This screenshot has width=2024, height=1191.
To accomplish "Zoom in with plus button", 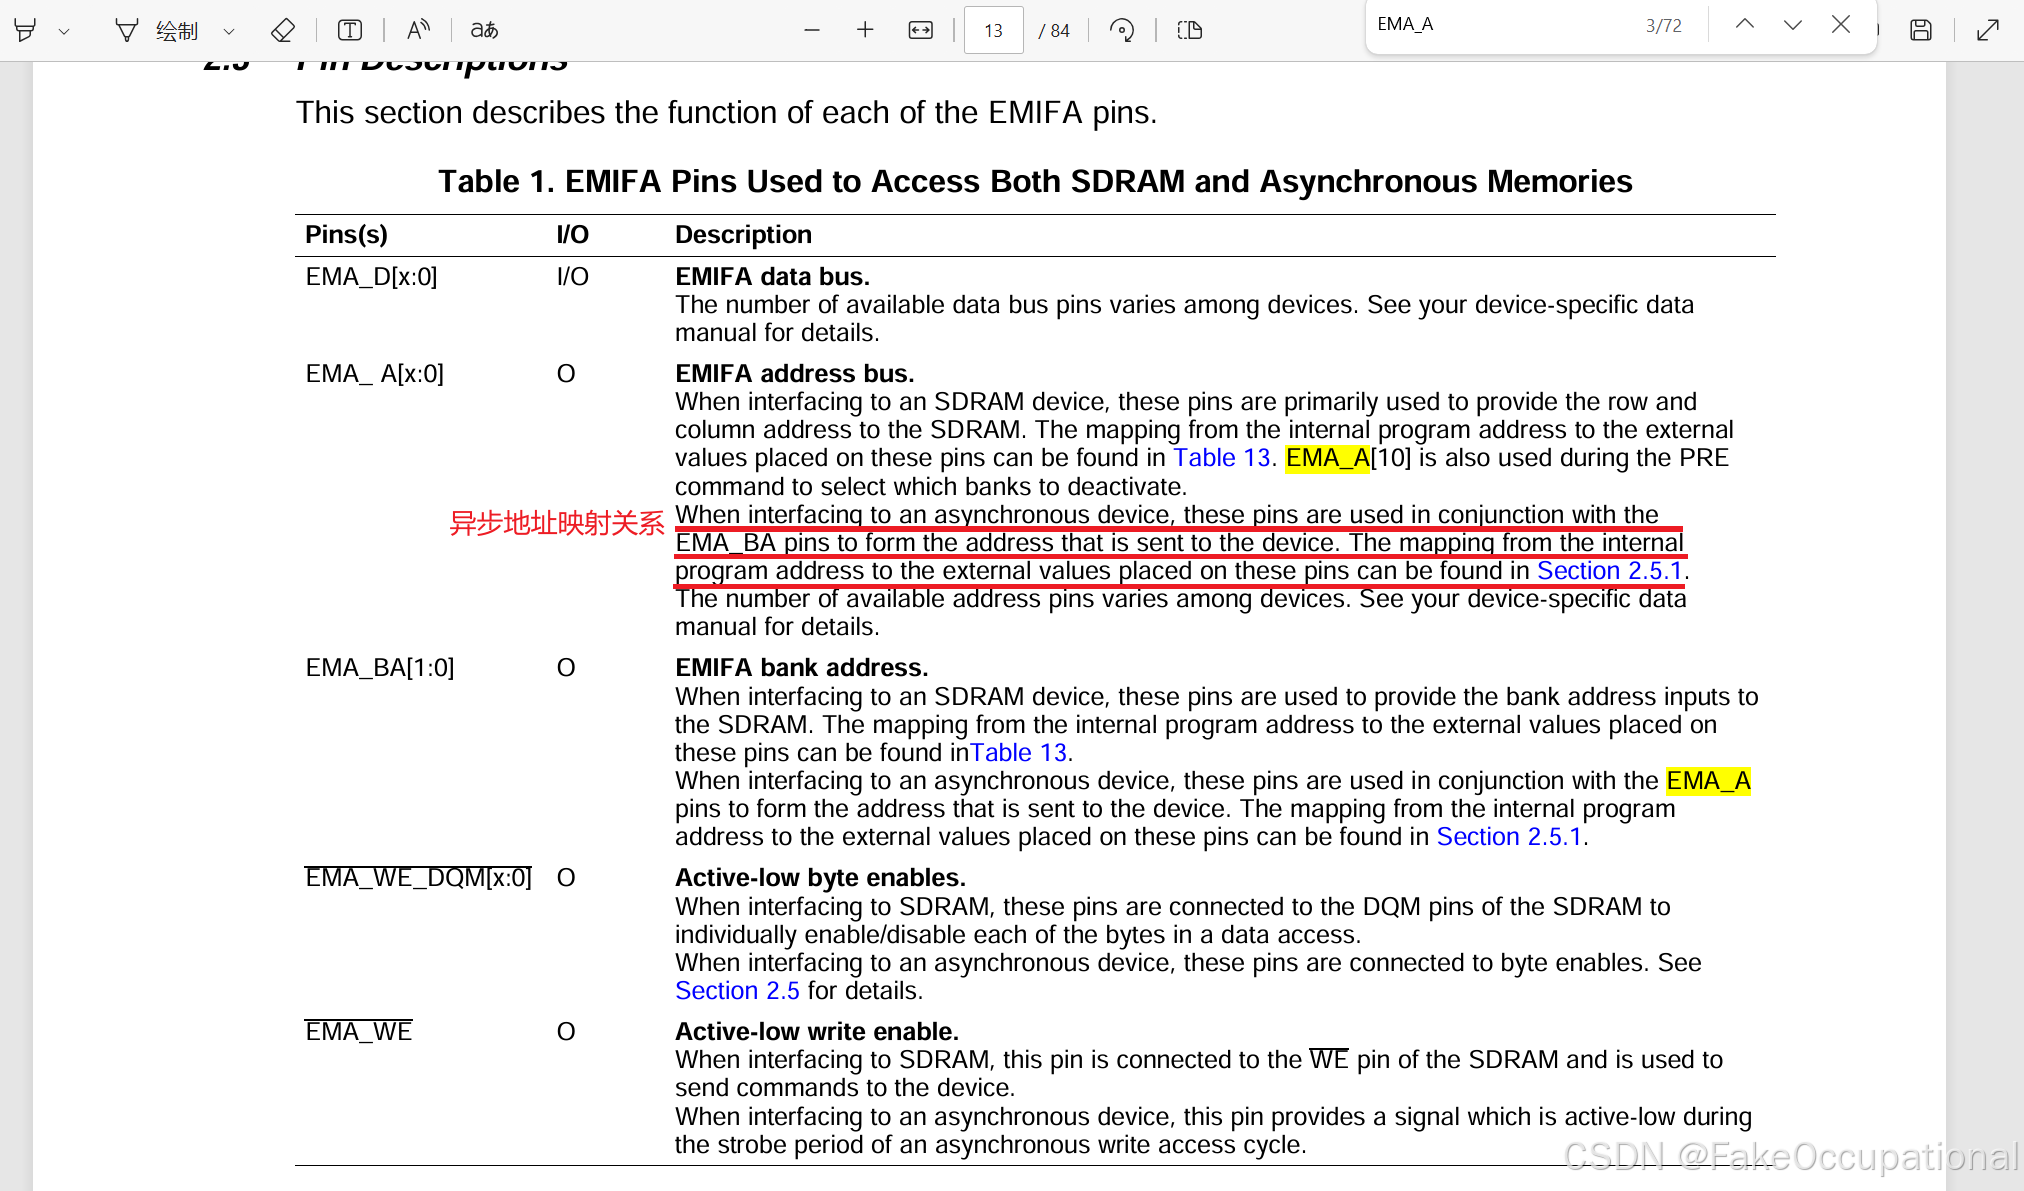I will pos(865,30).
